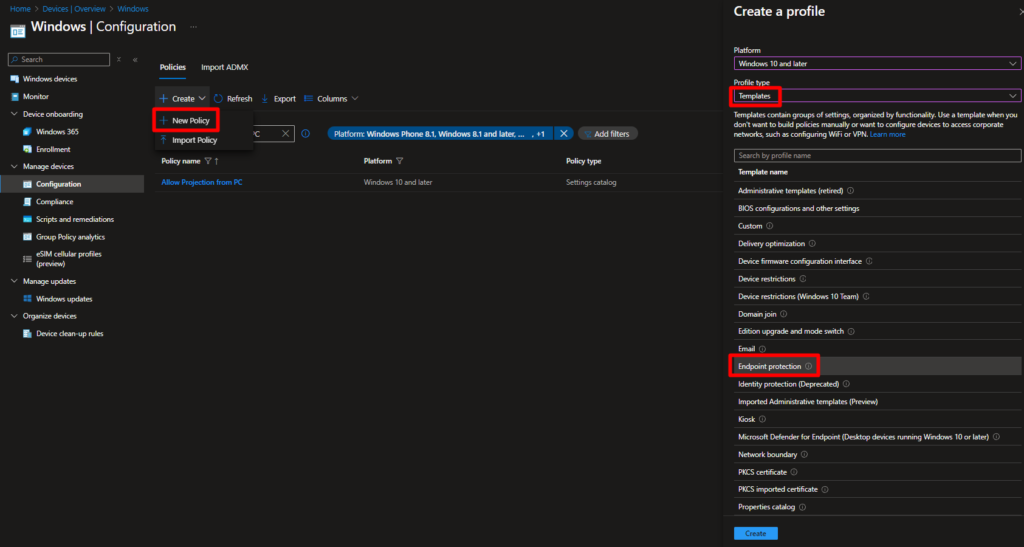Select BIOS configurations and other settings
Screen dimensions: 1024x547
877,209
